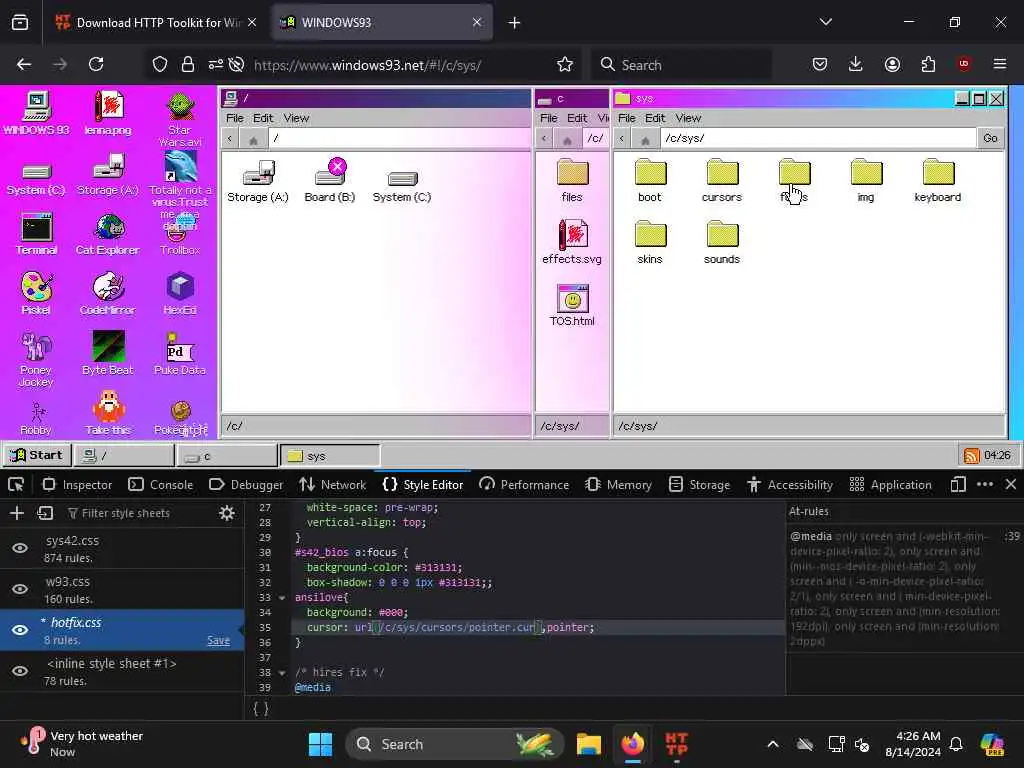The height and width of the screenshot is (768, 1024).
Task: Open the Storage (A:) desktop icon
Action: click(x=108, y=175)
